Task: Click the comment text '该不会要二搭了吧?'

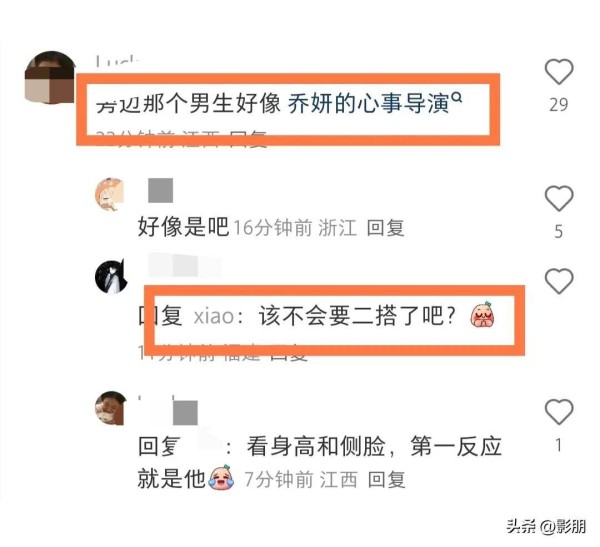Action: pyautogui.click(x=358, y=316)
